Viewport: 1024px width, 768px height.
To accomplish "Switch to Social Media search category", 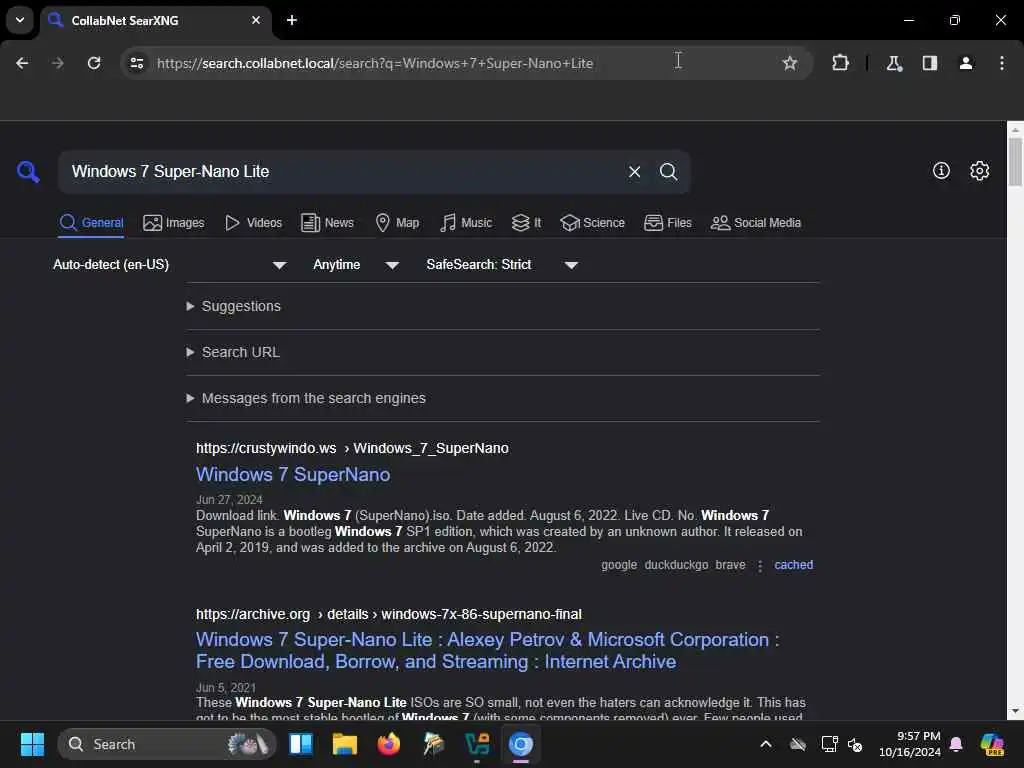I will (756, 223).
